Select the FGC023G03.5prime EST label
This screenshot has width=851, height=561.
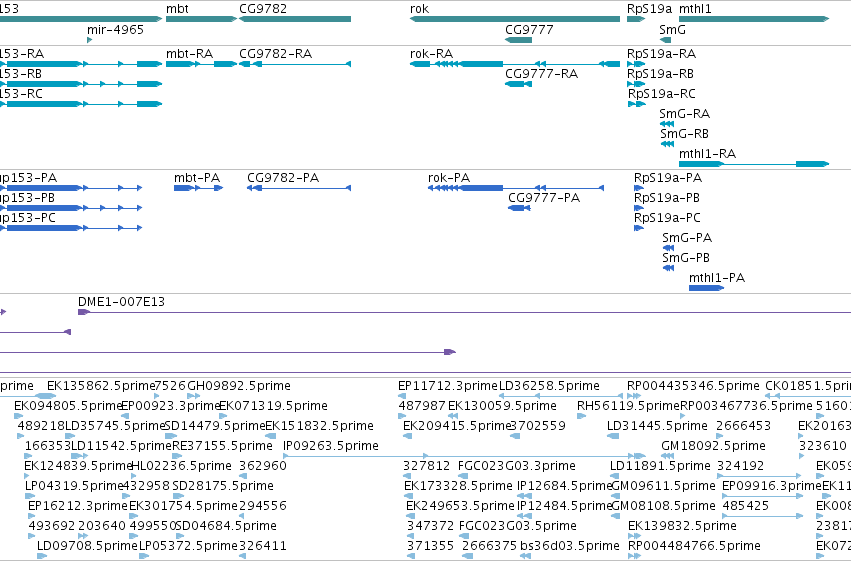518,527
